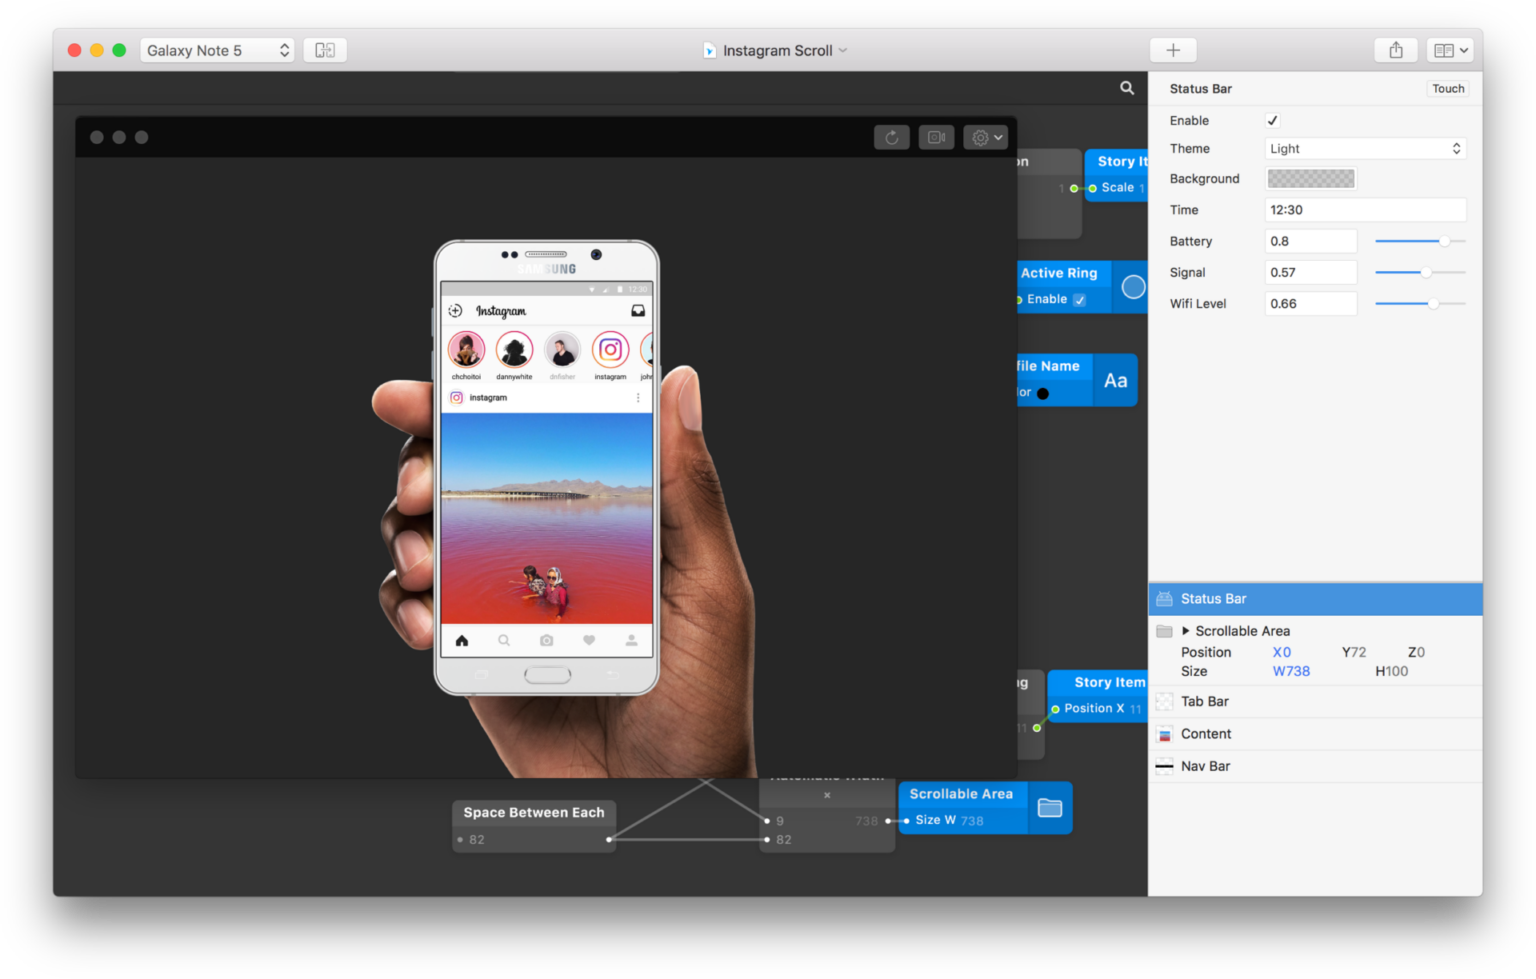Viewport: 1536px width, 979px height.
Task: Click the device mirroring icon beside the device selector
Action: (x=324, y=49)
